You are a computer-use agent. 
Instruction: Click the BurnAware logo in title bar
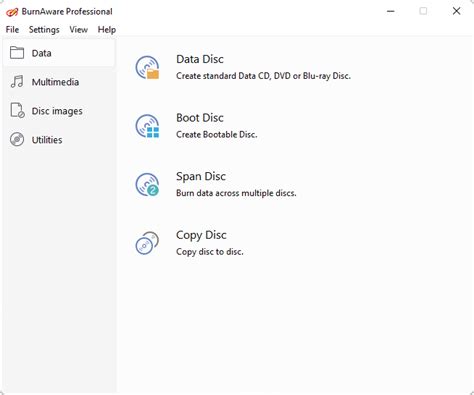click(x=12, y=12)
